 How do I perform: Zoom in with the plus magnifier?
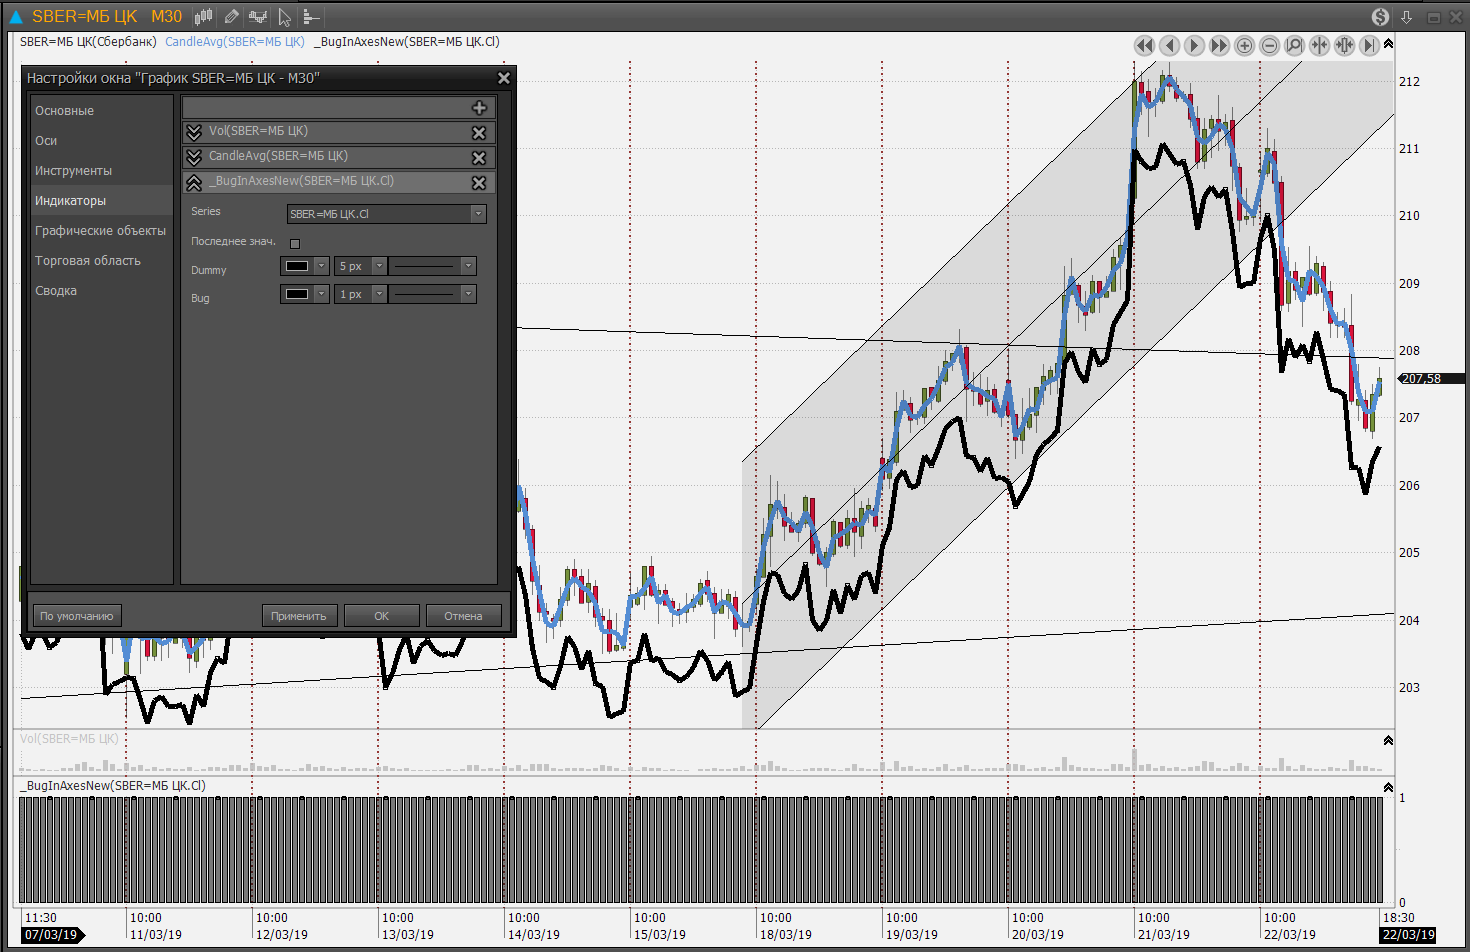[1244, 46]
